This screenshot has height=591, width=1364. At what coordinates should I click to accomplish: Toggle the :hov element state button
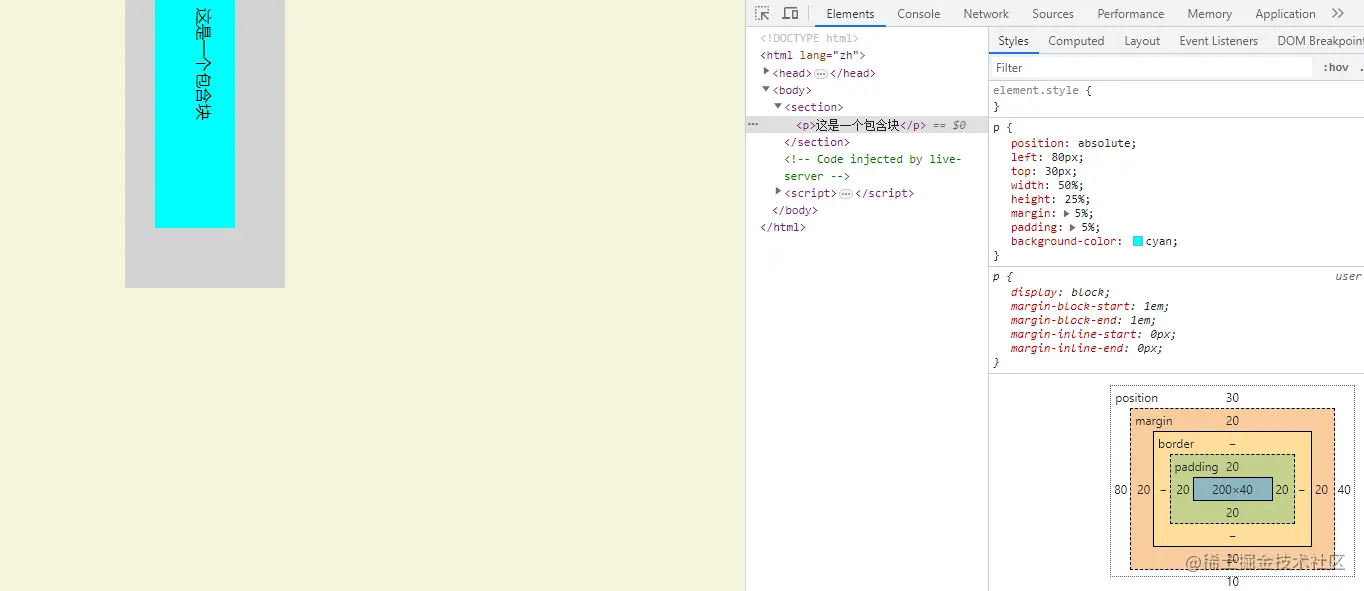pyautogui.click(x=1335, y=68)
